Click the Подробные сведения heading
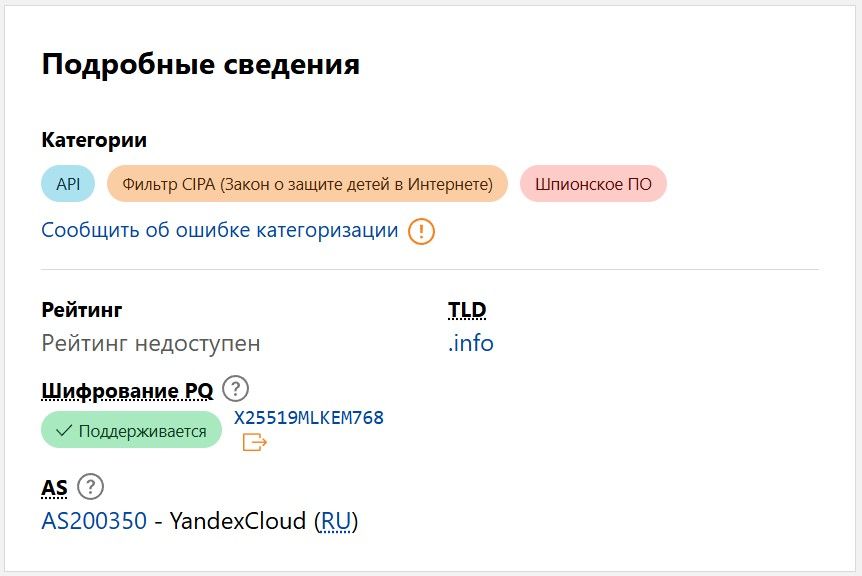862x576 pixels. click(x=200, y=65)
